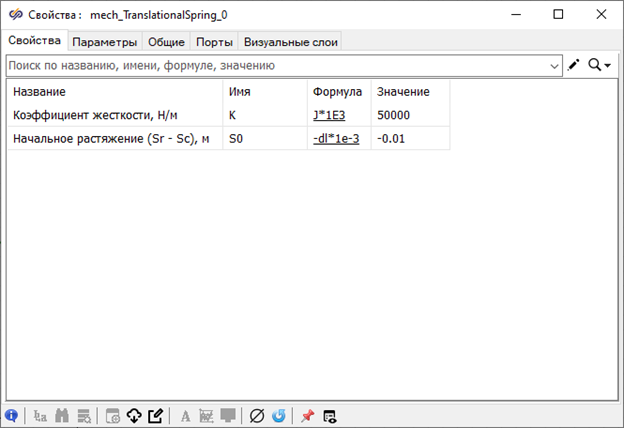Click the letter A font icon

click(185, 415)
